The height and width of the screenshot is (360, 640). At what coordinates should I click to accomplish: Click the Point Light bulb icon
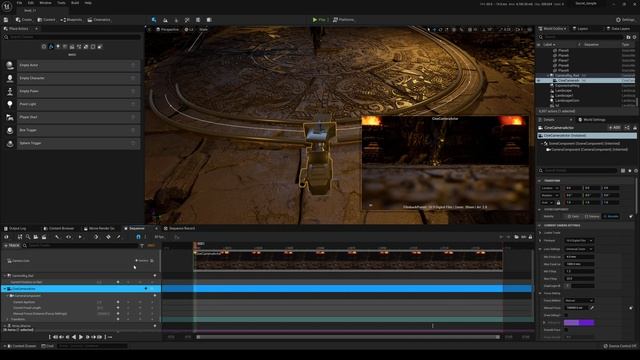(10, 104)
